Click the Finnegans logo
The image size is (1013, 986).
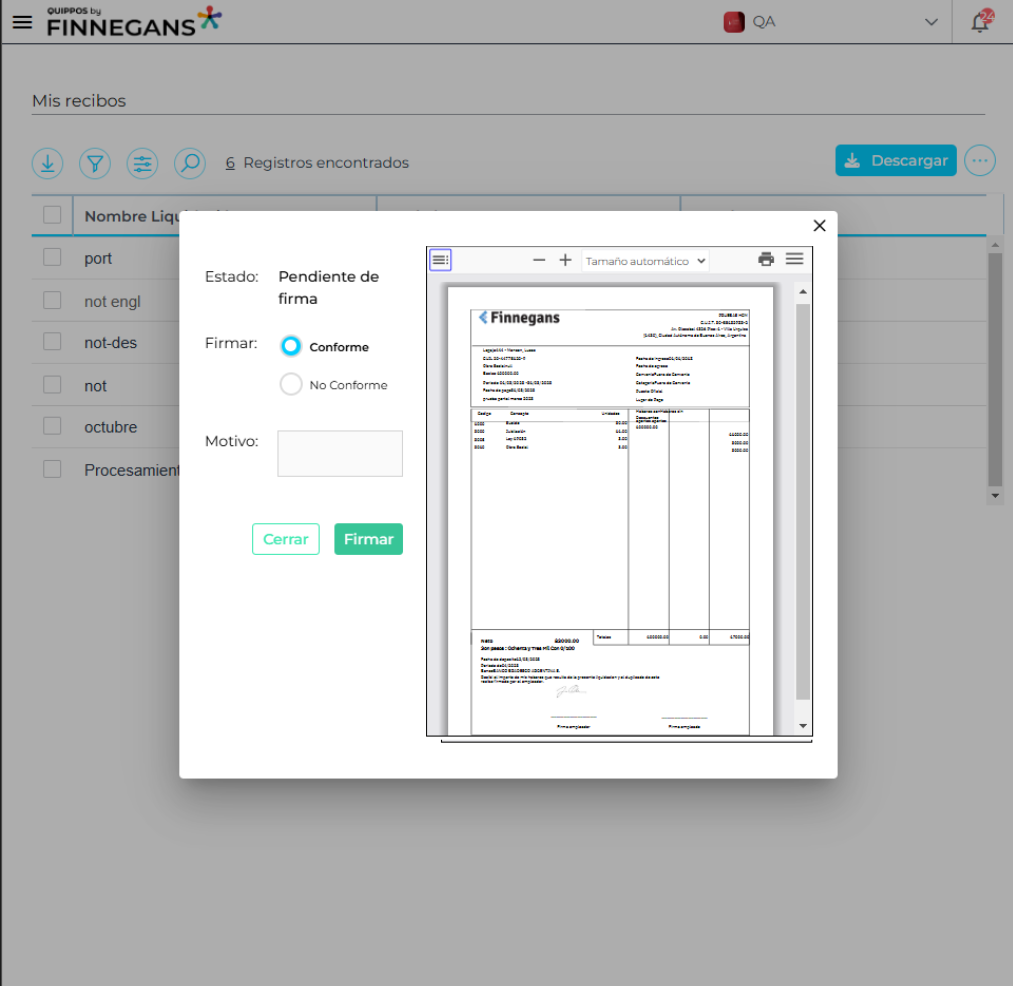[x=134, y=21]
